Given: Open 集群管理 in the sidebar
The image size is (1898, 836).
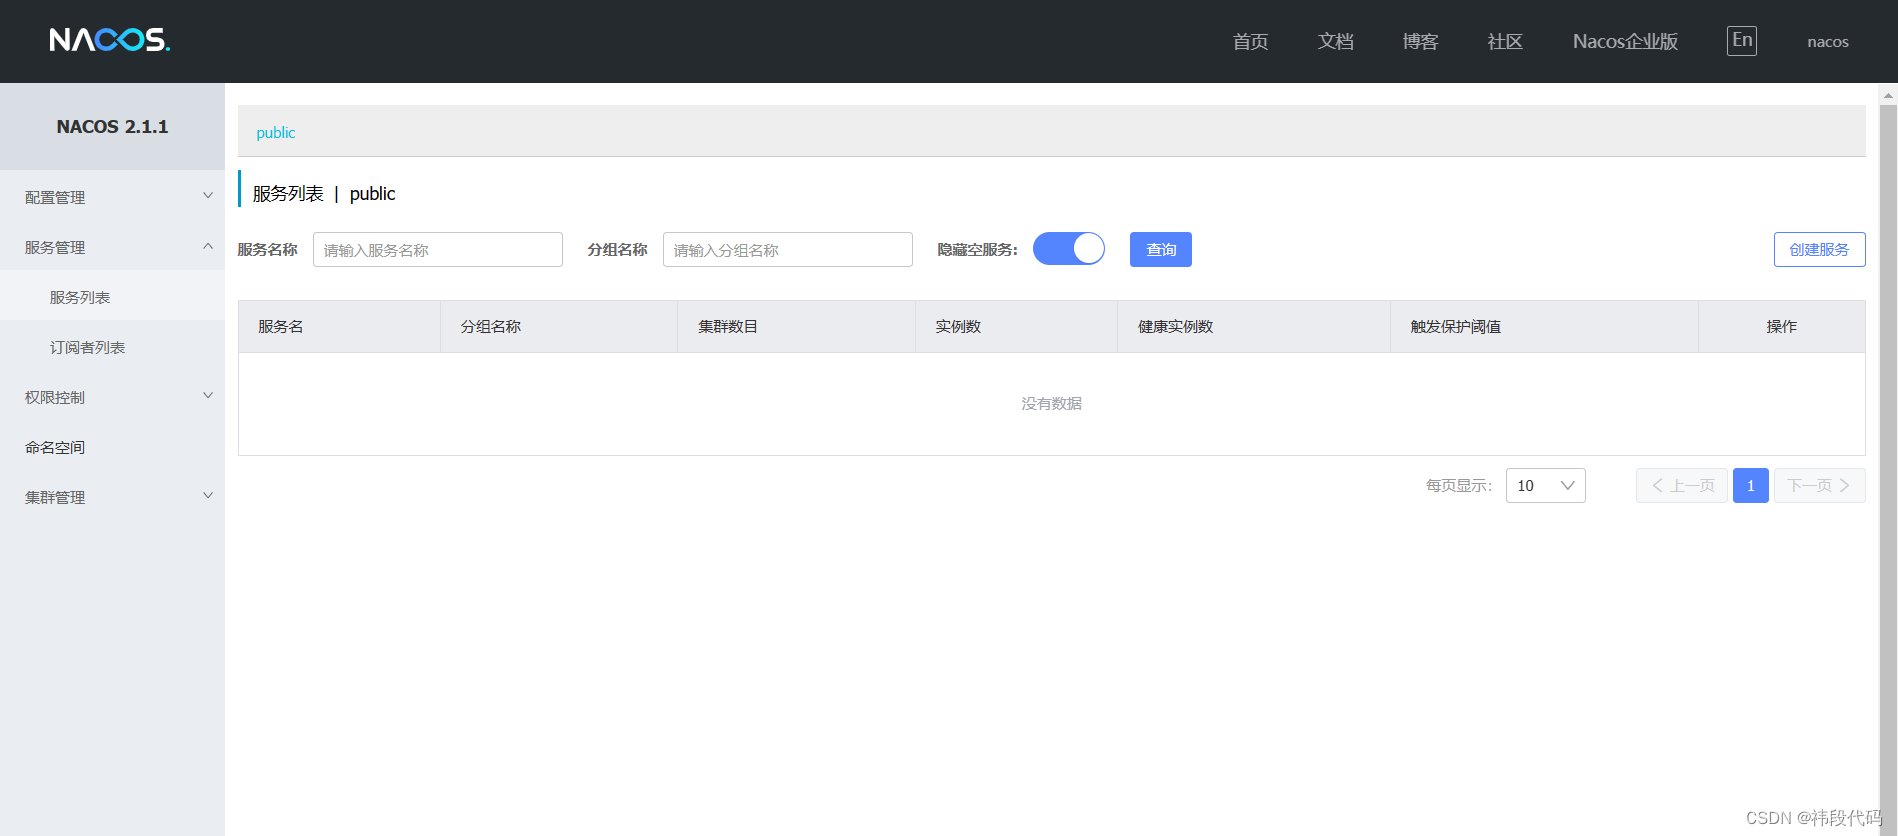Looking at the screenshot, I should point(112,497).
